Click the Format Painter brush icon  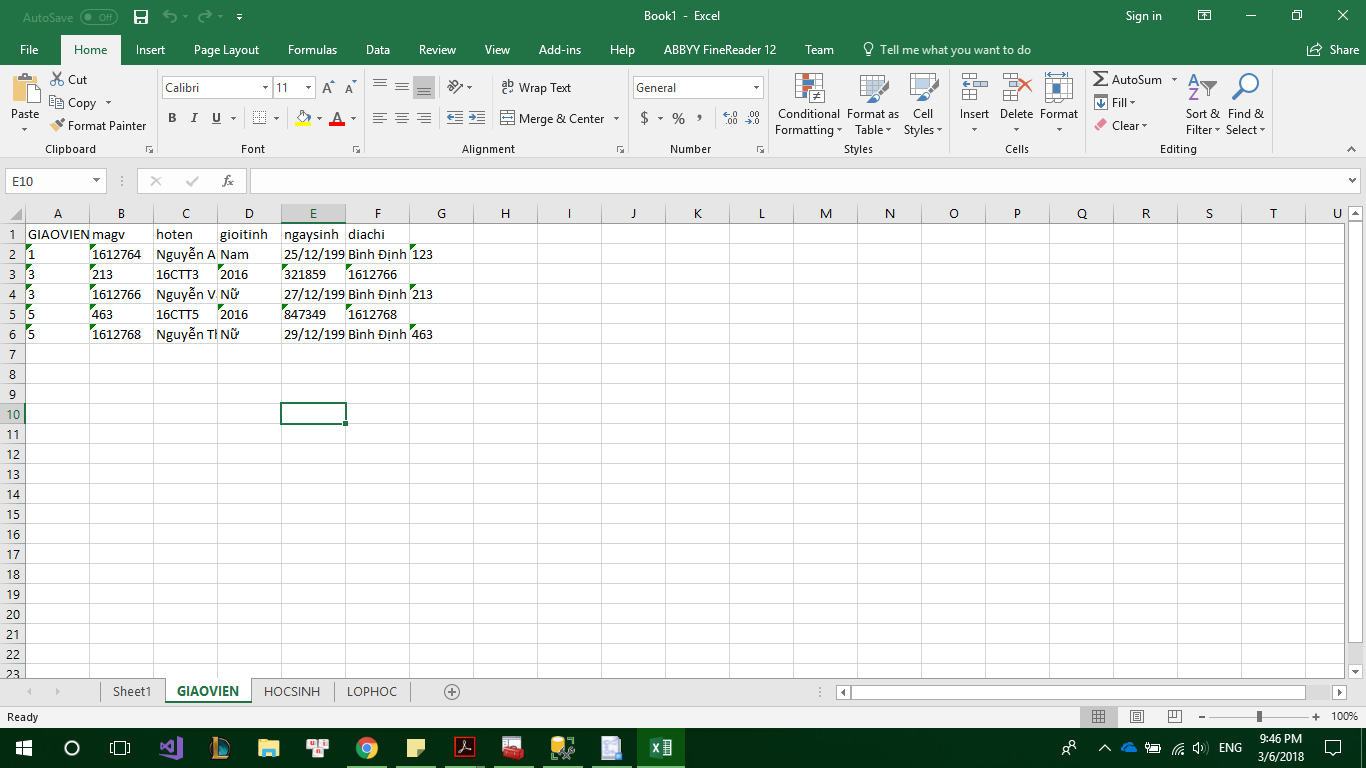click(x=57, y=126)
